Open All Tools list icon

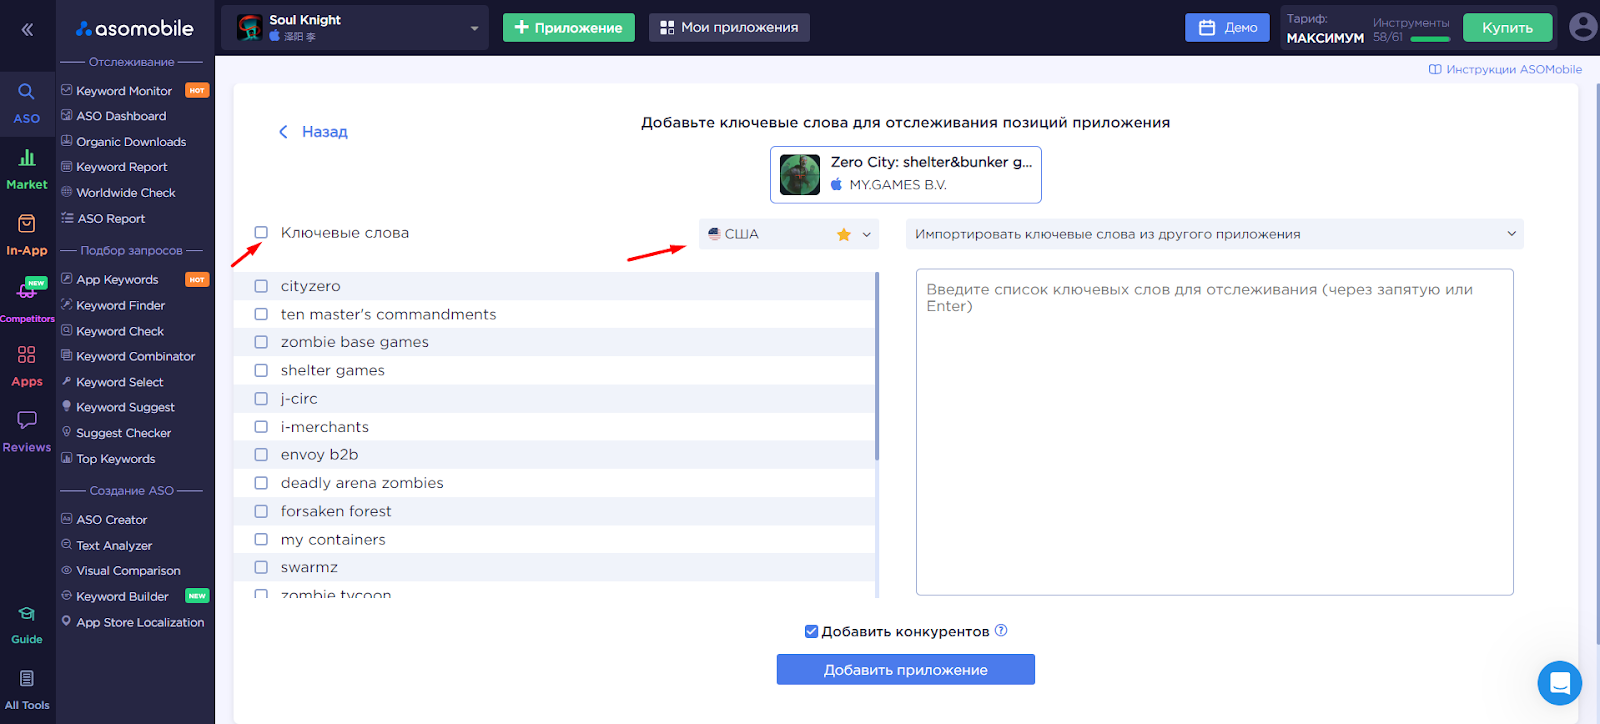(27, 679)
